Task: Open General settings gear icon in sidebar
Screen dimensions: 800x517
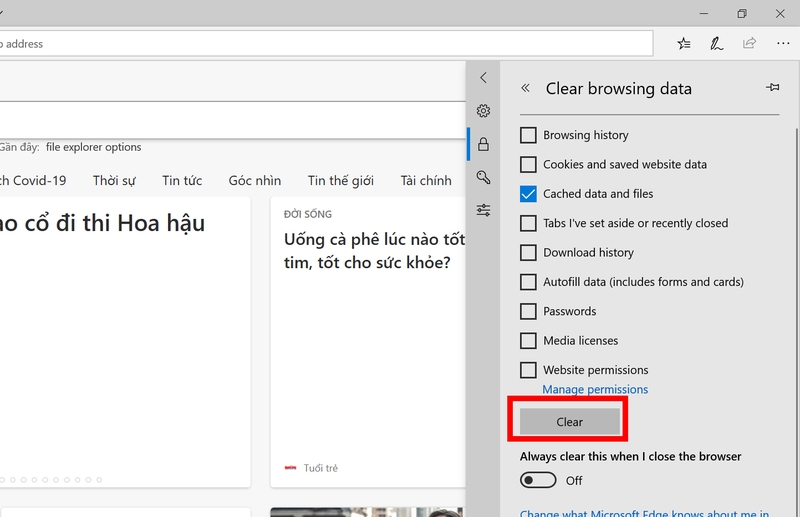Action: (x=483, y=111)
